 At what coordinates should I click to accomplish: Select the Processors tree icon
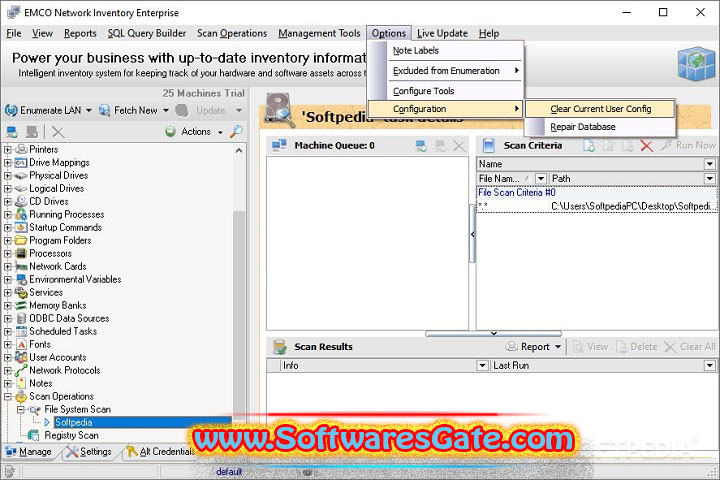click(21, 254)
